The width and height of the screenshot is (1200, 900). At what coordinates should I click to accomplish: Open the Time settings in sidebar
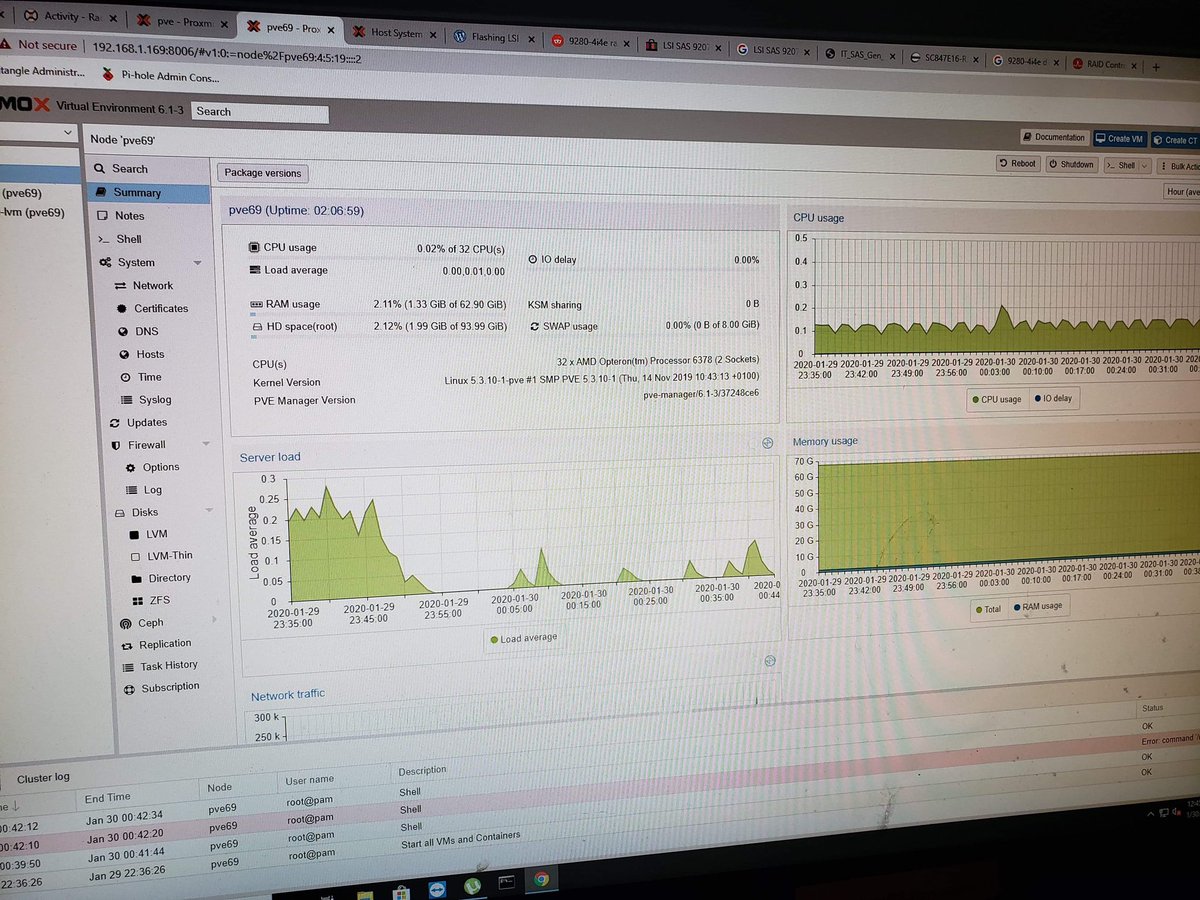coord(150,378)
